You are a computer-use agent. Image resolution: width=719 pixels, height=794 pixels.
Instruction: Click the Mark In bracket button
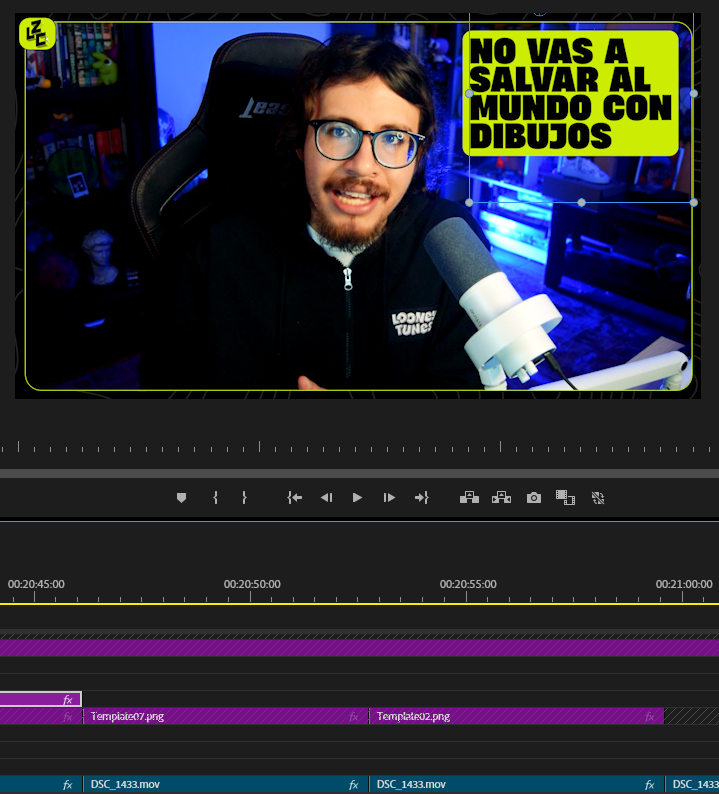(x=215, y=498)
